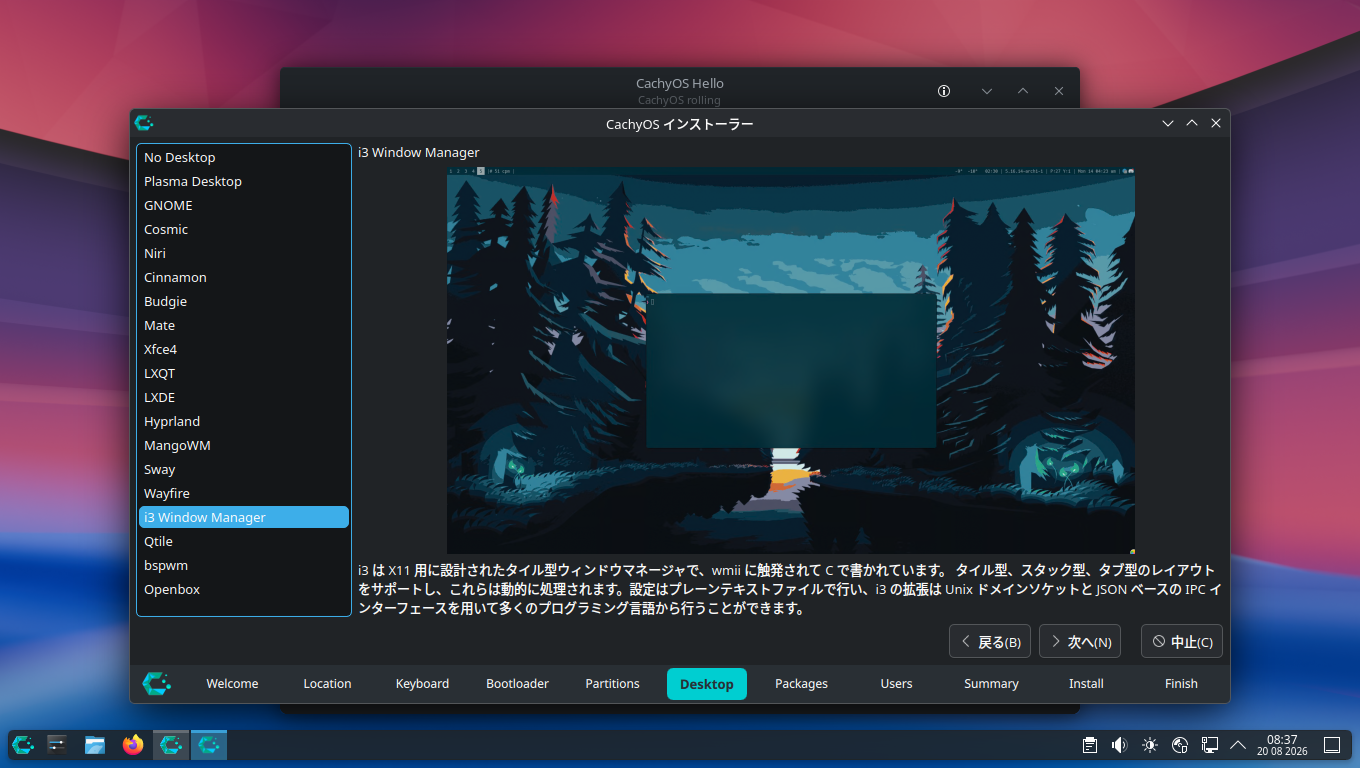Open the volume control in the tray
The image size is (1360, 768).
pos(1119,745)
